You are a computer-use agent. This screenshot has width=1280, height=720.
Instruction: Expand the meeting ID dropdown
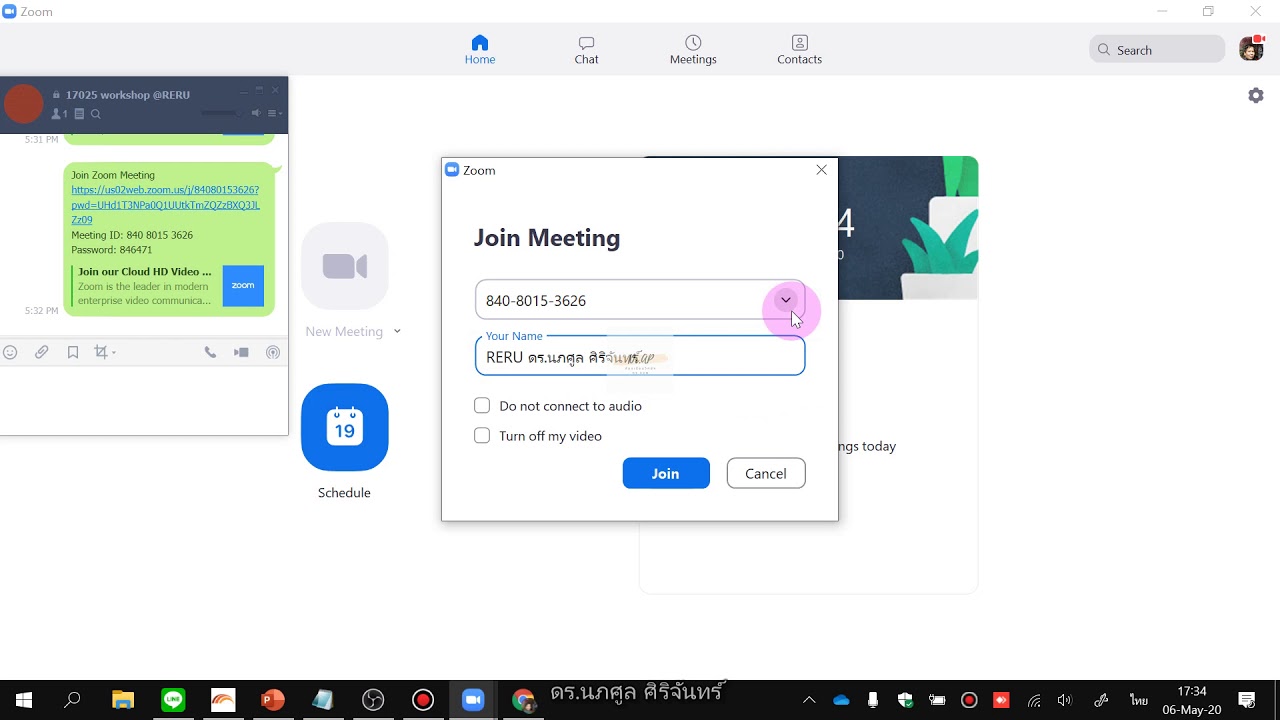pyautogui.click(x=786, y=300)
